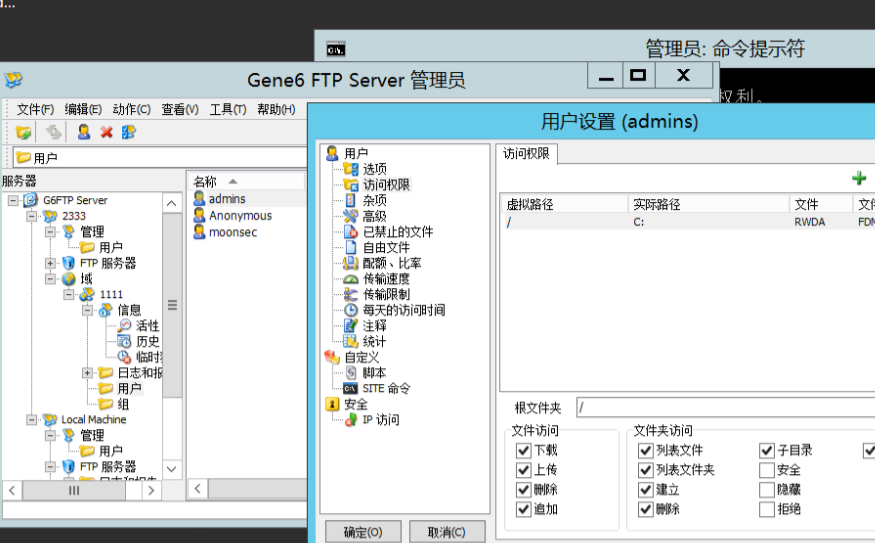Expand the 日志和报 tree node
875x543 pixels.
[88, 372]
